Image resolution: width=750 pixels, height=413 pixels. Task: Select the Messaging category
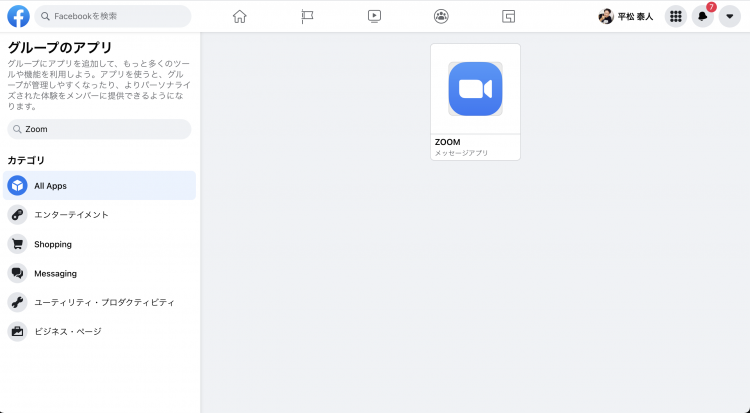[99, 273]
